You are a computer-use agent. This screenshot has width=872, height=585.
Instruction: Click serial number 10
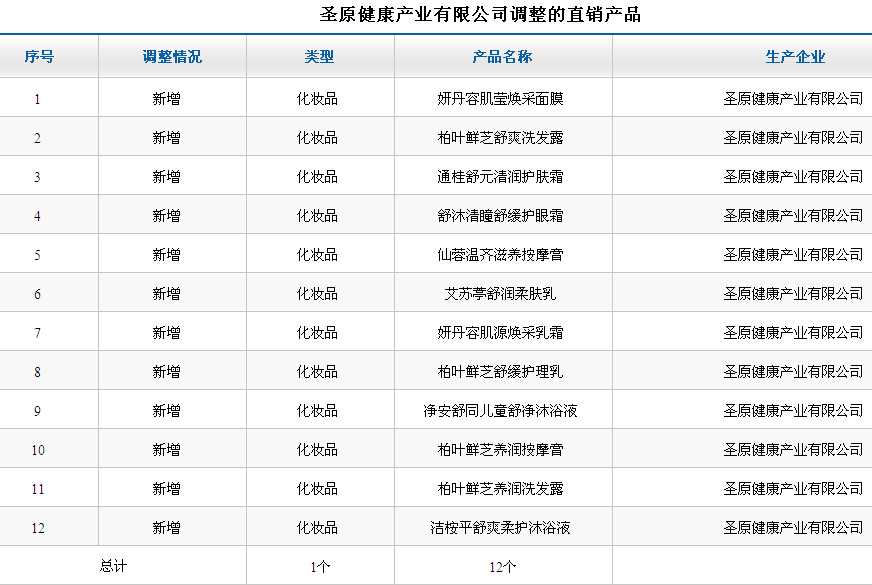point(38,450)
